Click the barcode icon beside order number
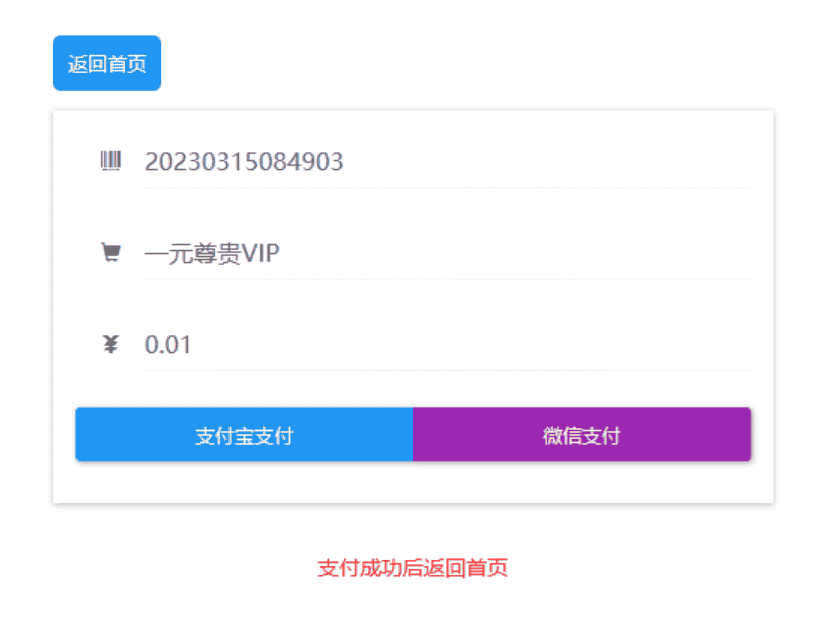This screenshot has width=820, height=633. click(111, 161)
